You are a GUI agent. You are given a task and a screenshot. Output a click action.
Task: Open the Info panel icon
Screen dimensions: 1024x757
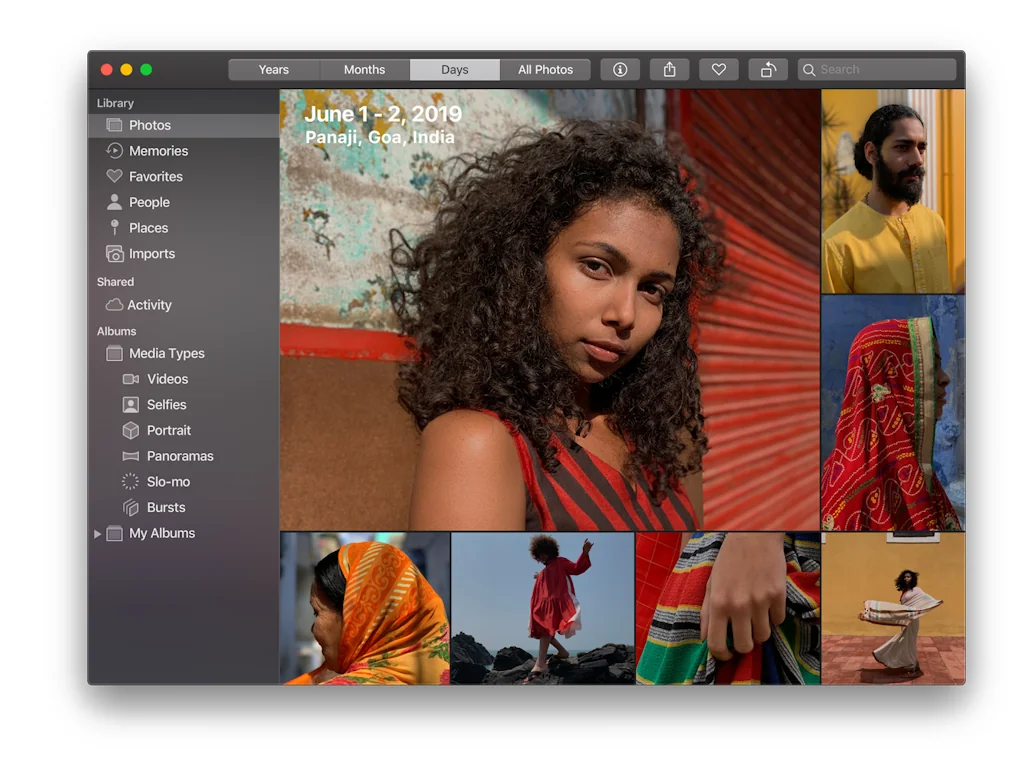tap(620, 69)
